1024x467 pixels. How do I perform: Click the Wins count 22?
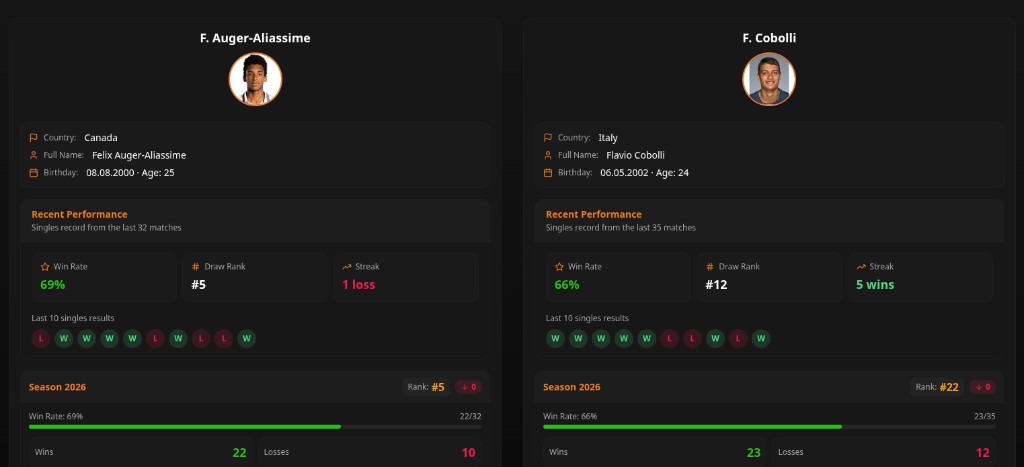click(x=240, y=453)
